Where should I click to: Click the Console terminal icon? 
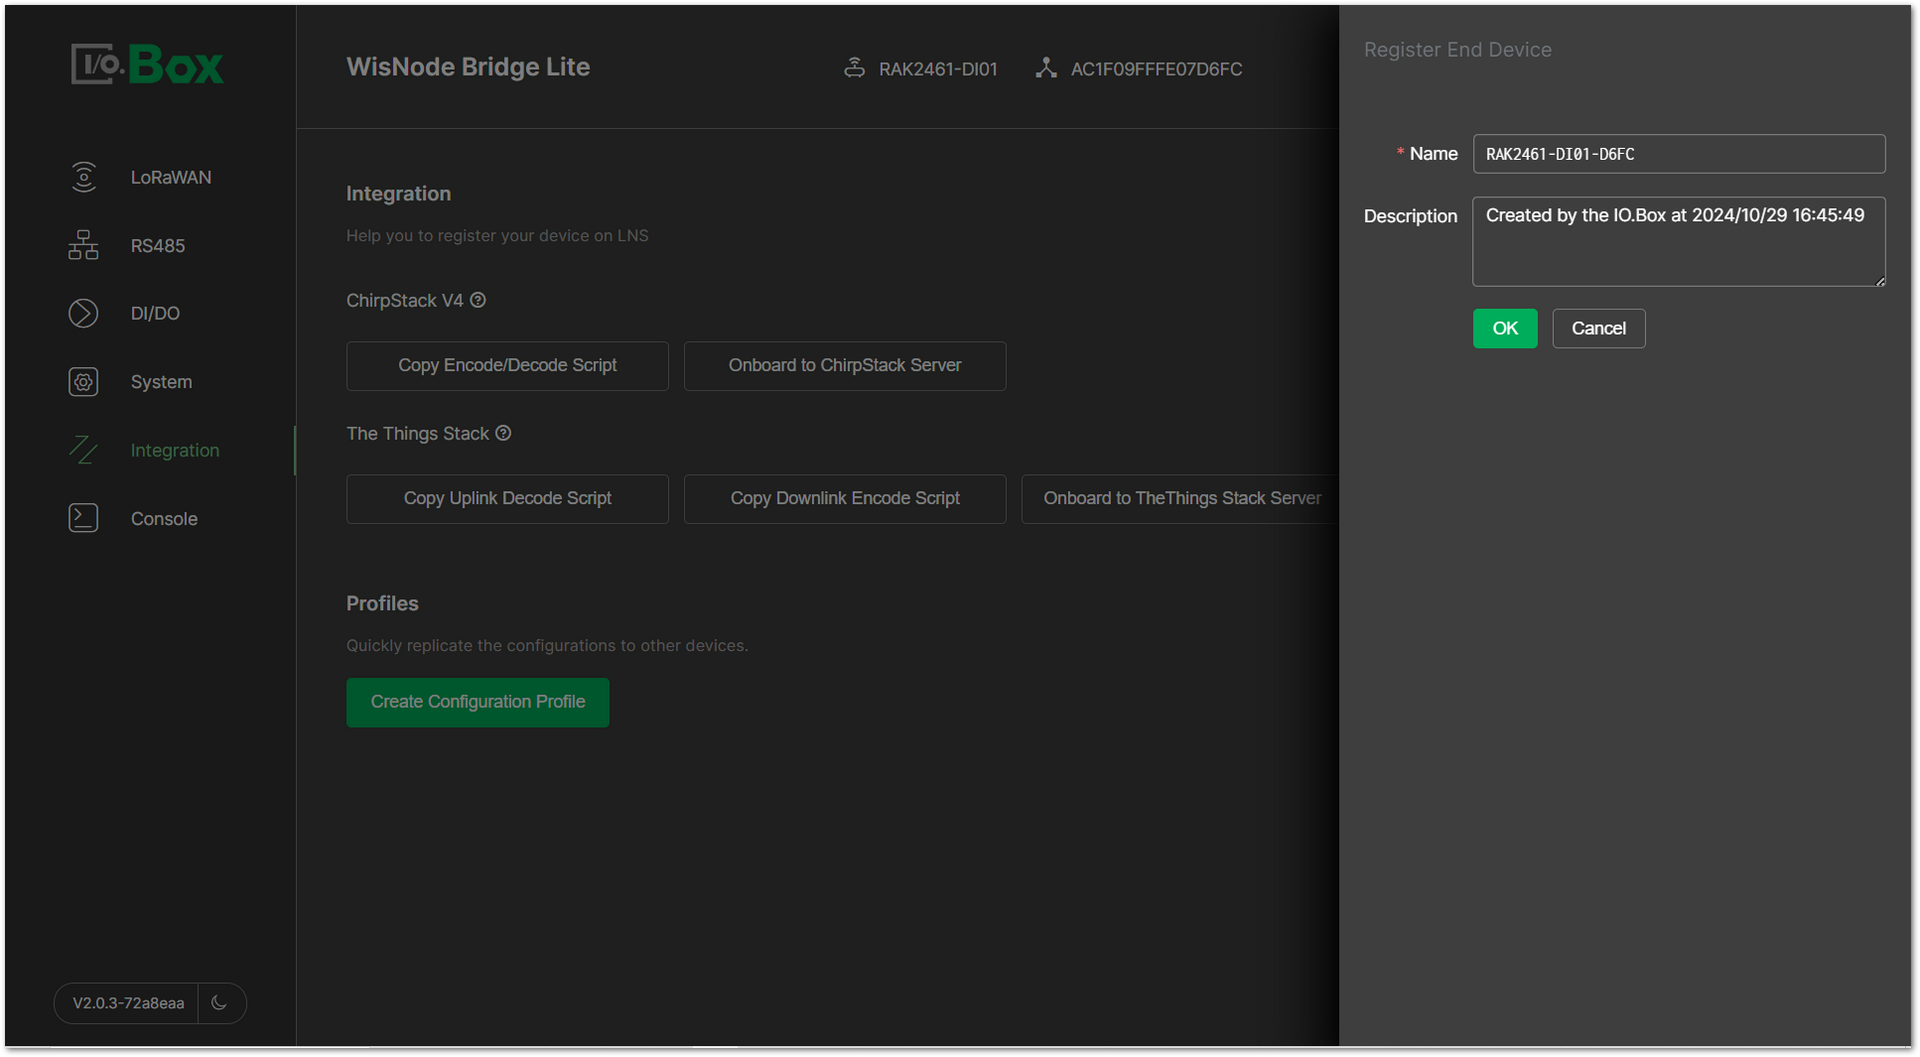coord(83,518)
